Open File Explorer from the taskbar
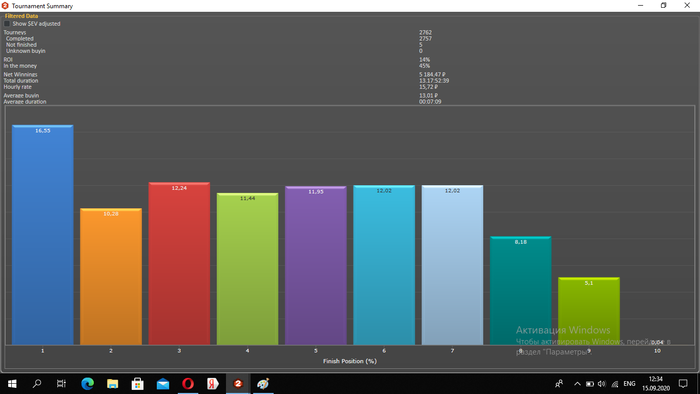This screenshot has height=394, width=700. click(x=112, y=384)
